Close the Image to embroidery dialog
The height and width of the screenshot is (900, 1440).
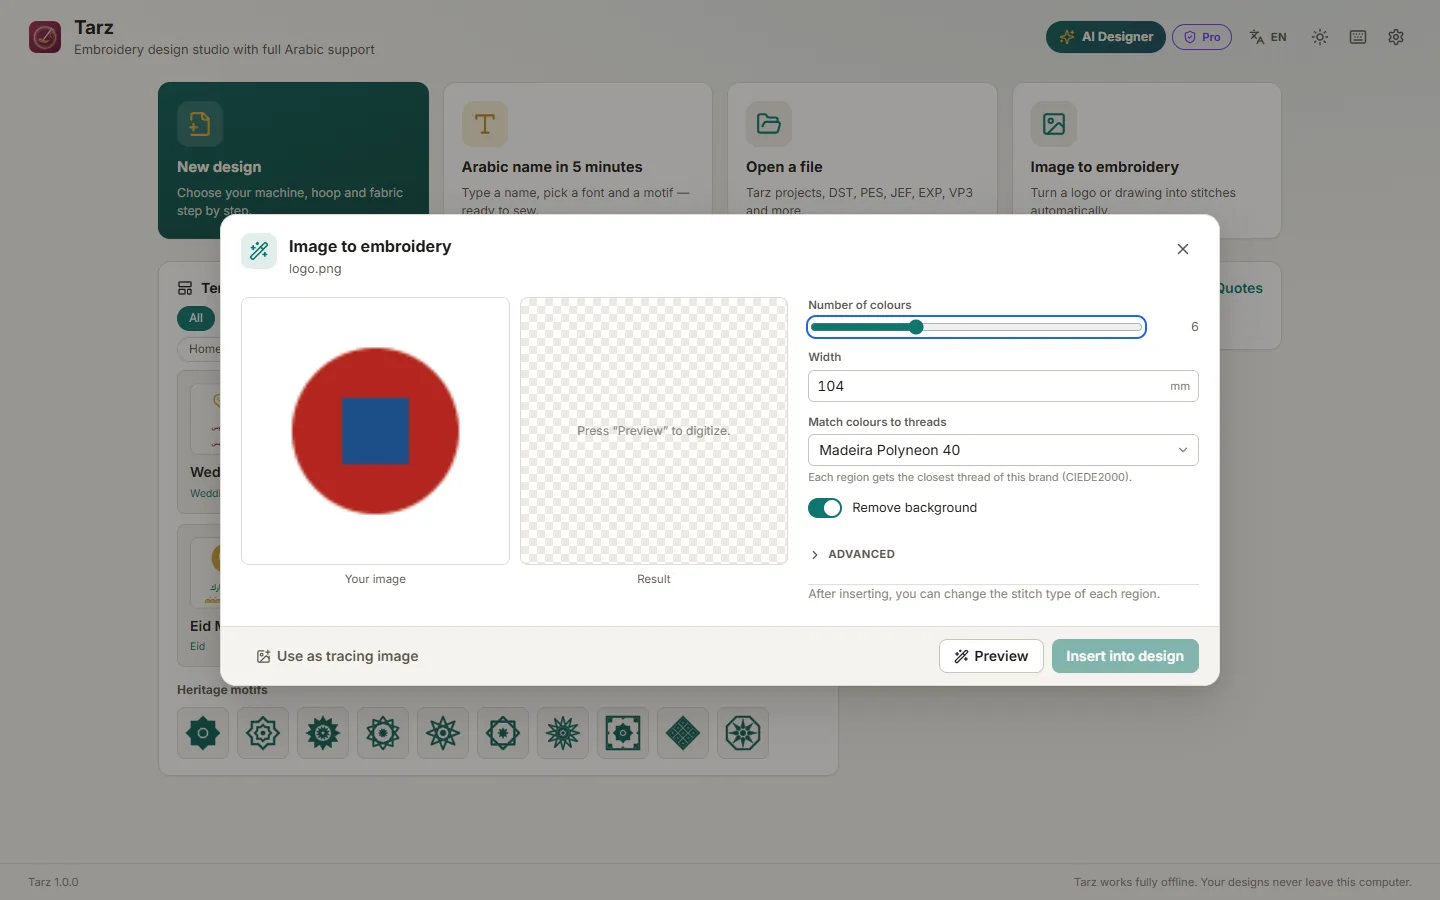(1183, 249)
